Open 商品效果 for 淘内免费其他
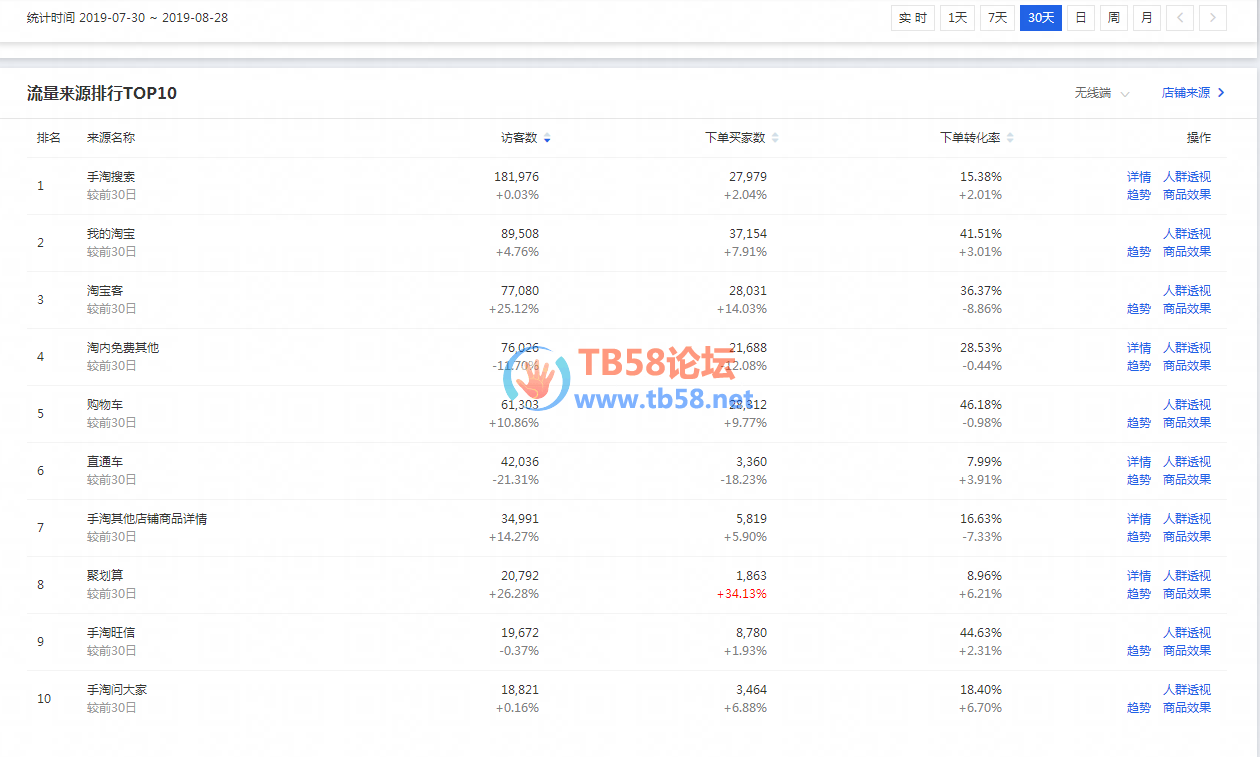 click(1187, 366)
